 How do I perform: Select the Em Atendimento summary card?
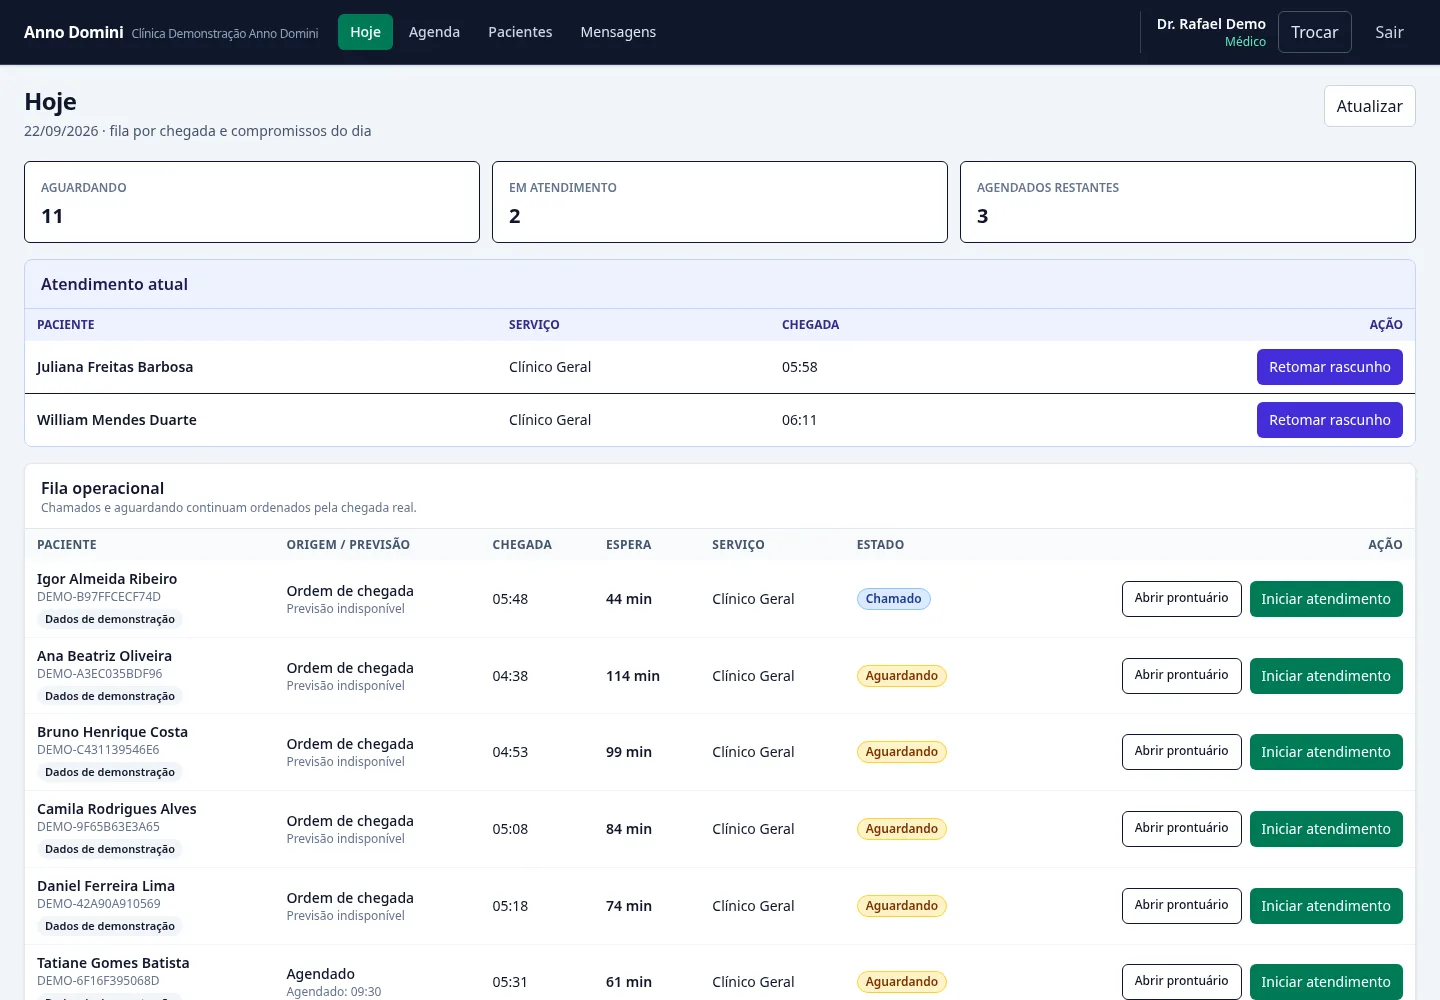coord(720,202)
